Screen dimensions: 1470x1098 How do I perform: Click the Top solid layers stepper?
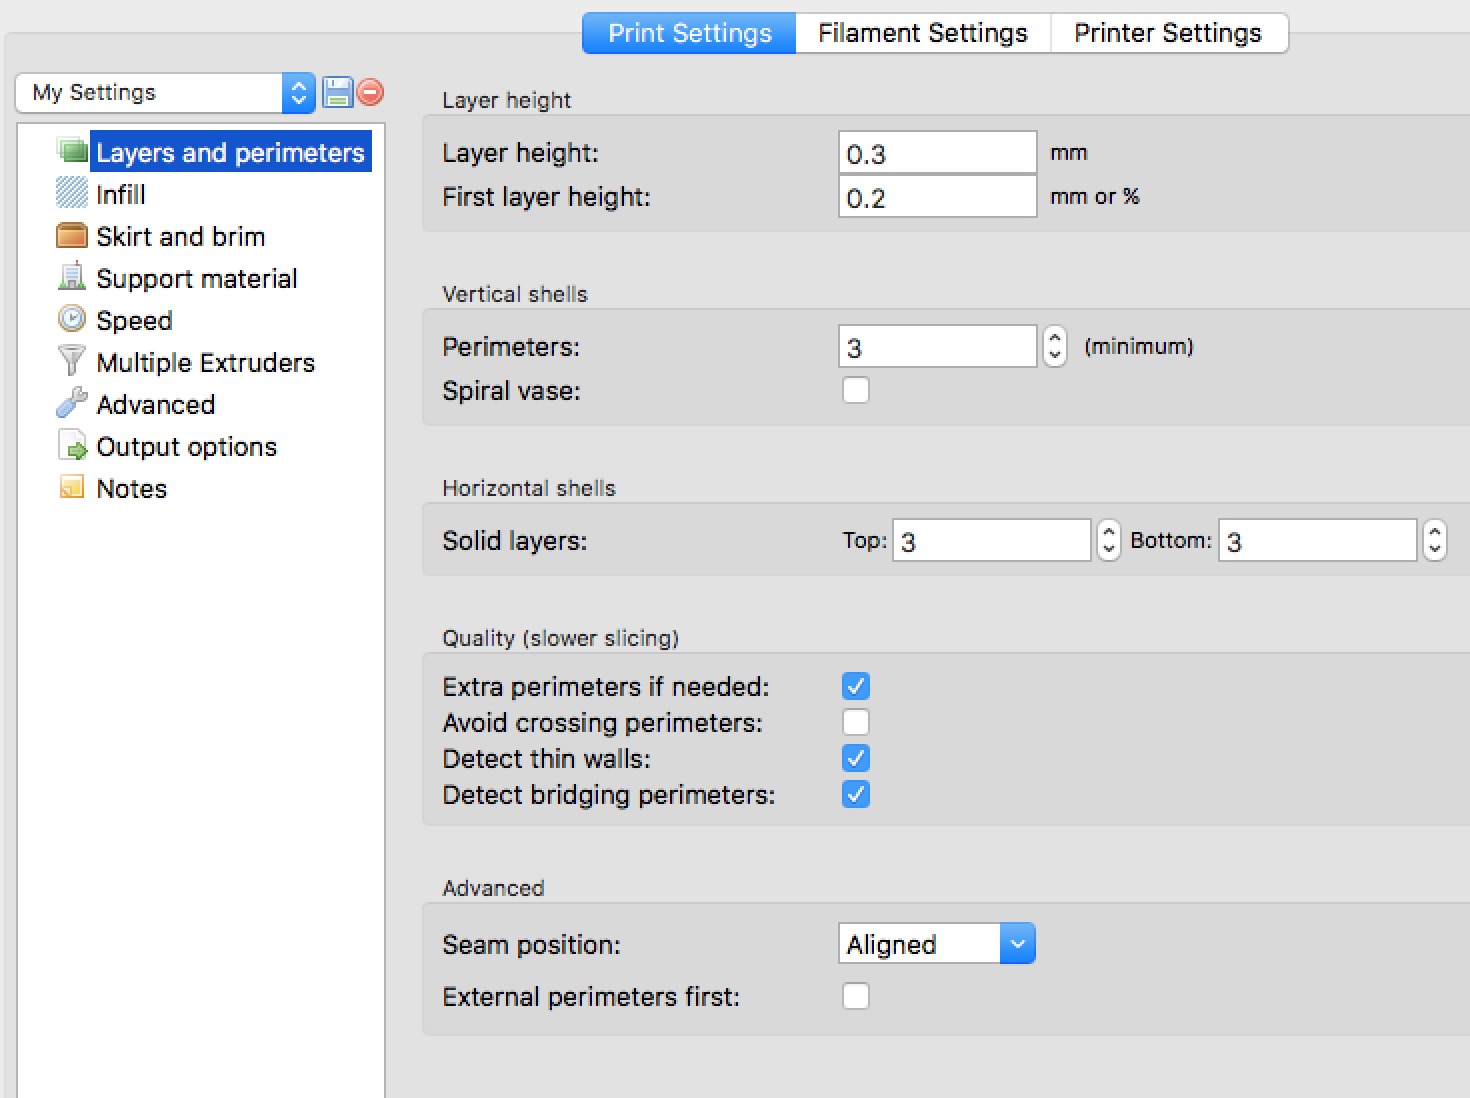(1109, 540)
